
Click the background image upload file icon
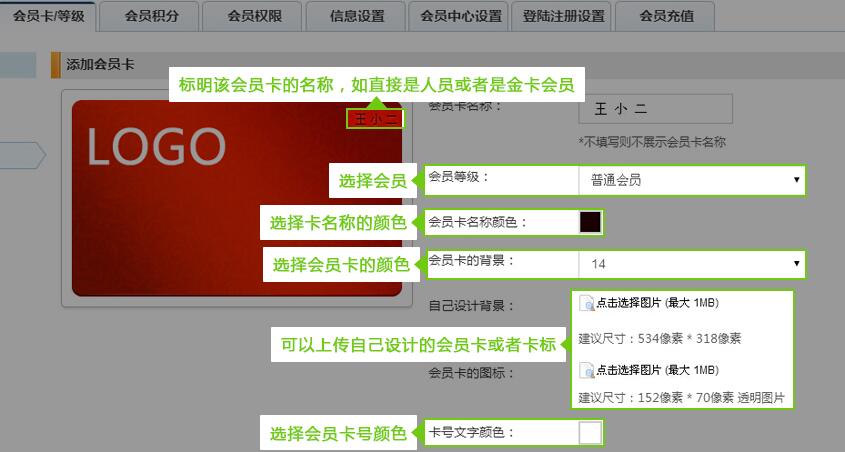pyautogui.click(x=587, y=304)
